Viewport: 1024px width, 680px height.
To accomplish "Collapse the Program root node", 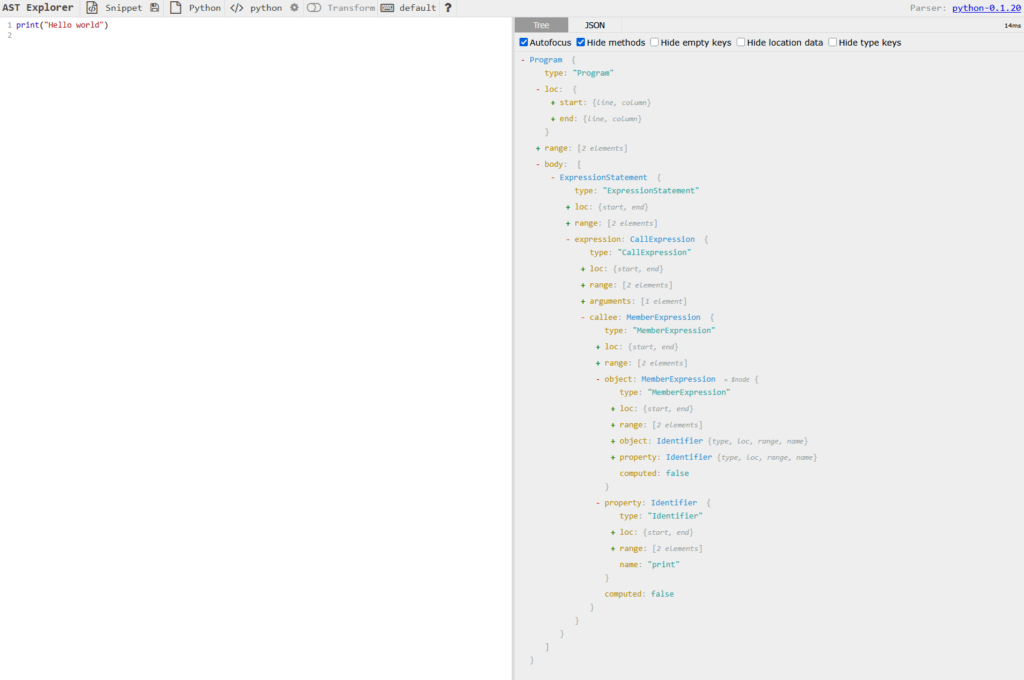I will point(523,60).
